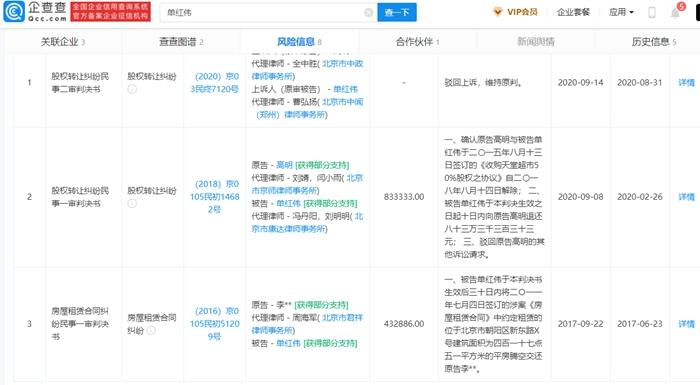Select date 2020-02-26 in row 2
Screen dimensions: 700x385
[640, 197]
